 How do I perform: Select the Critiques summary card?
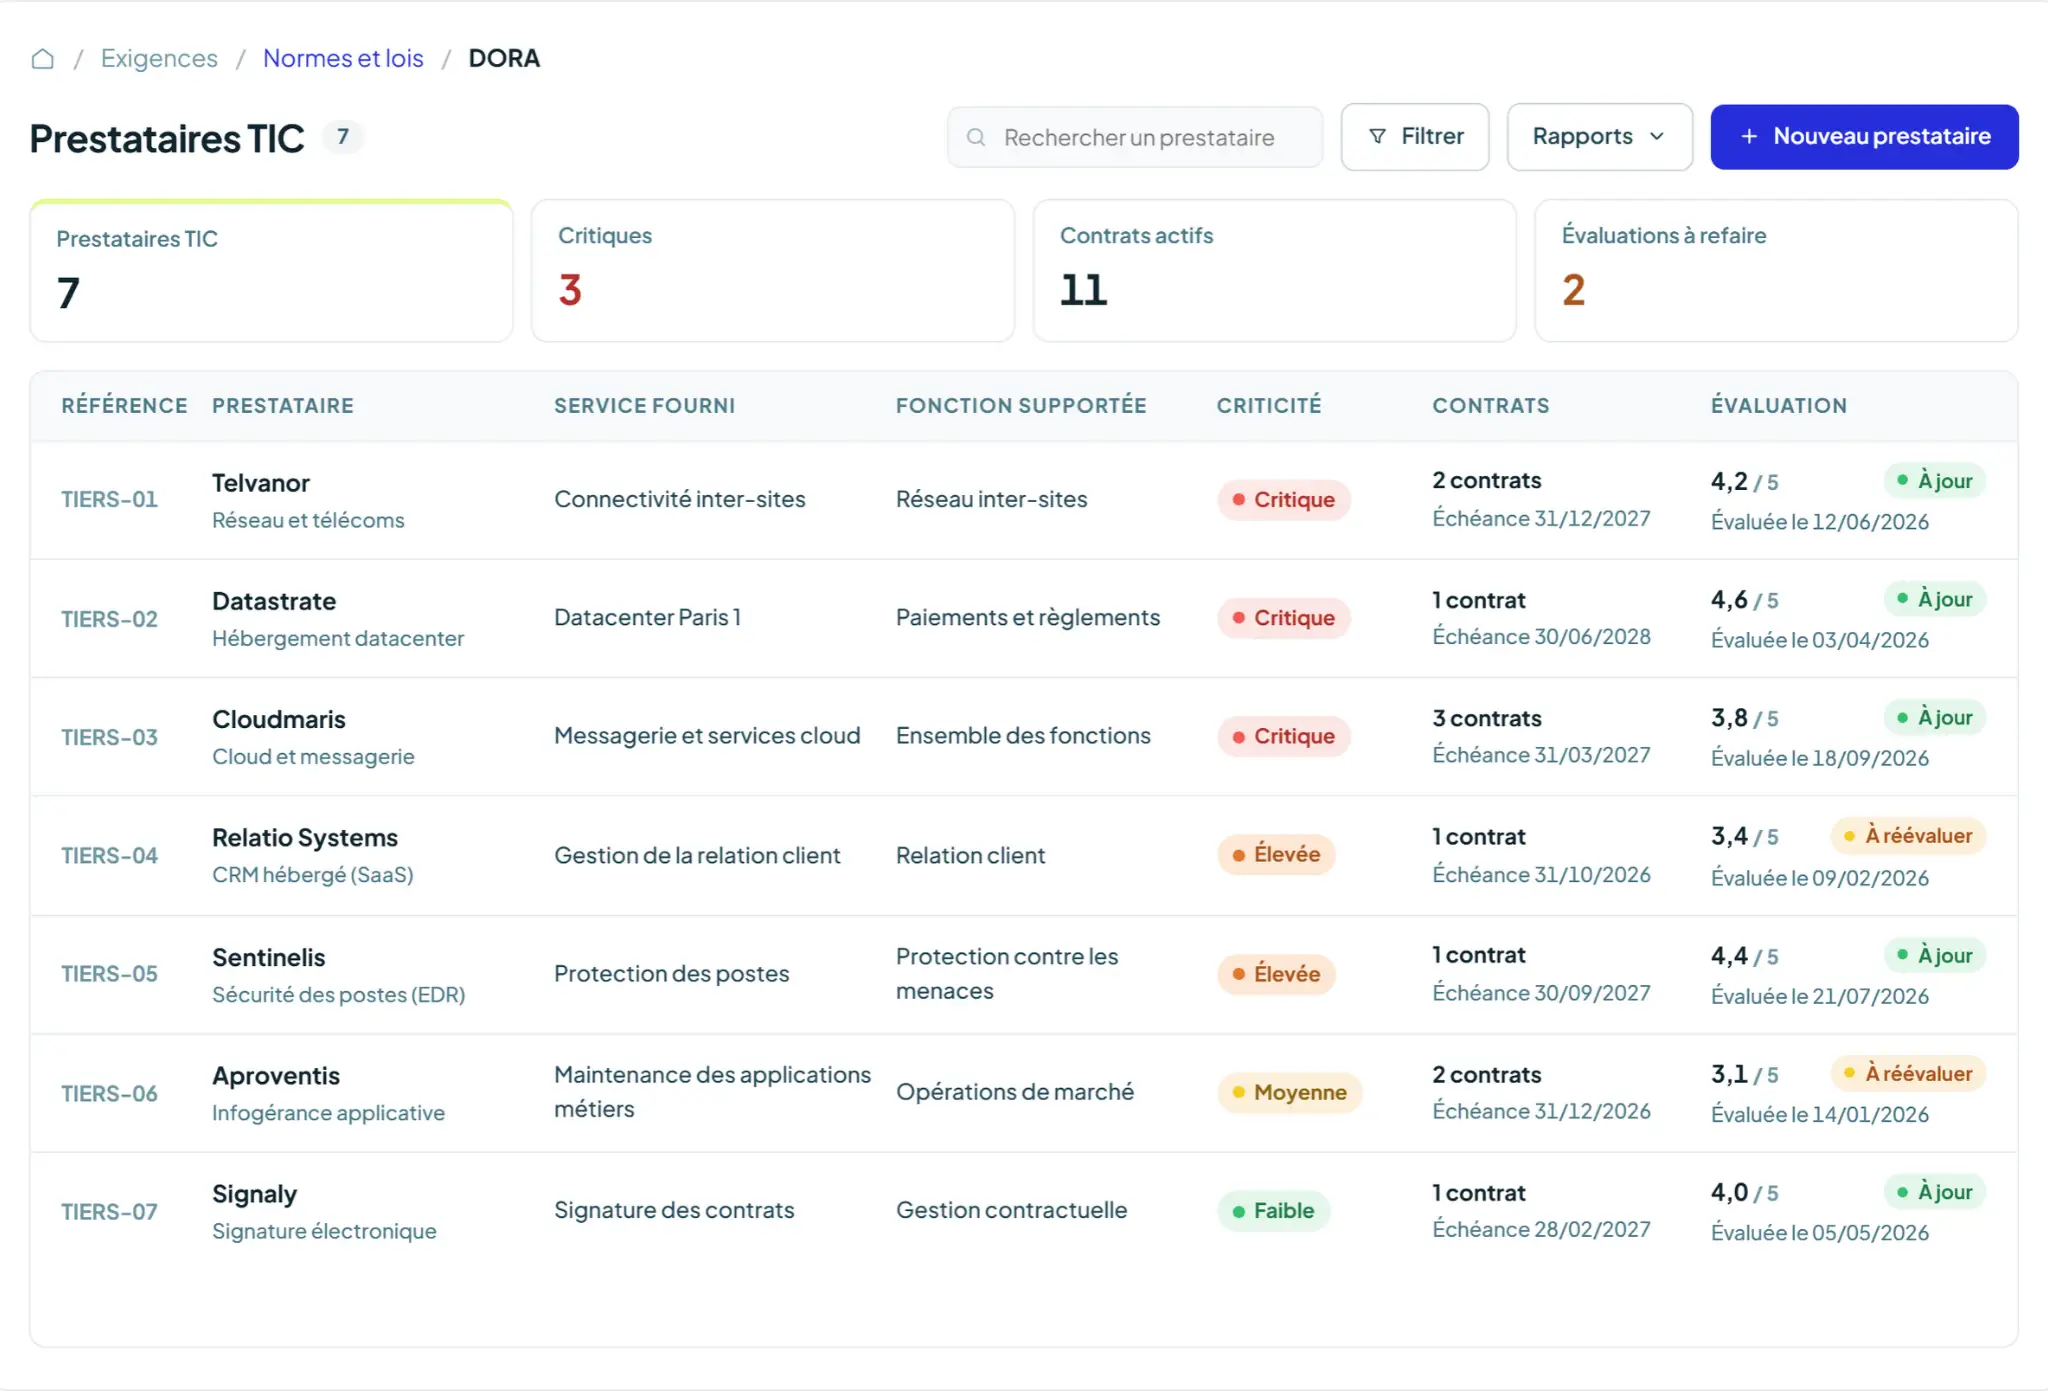773,271
